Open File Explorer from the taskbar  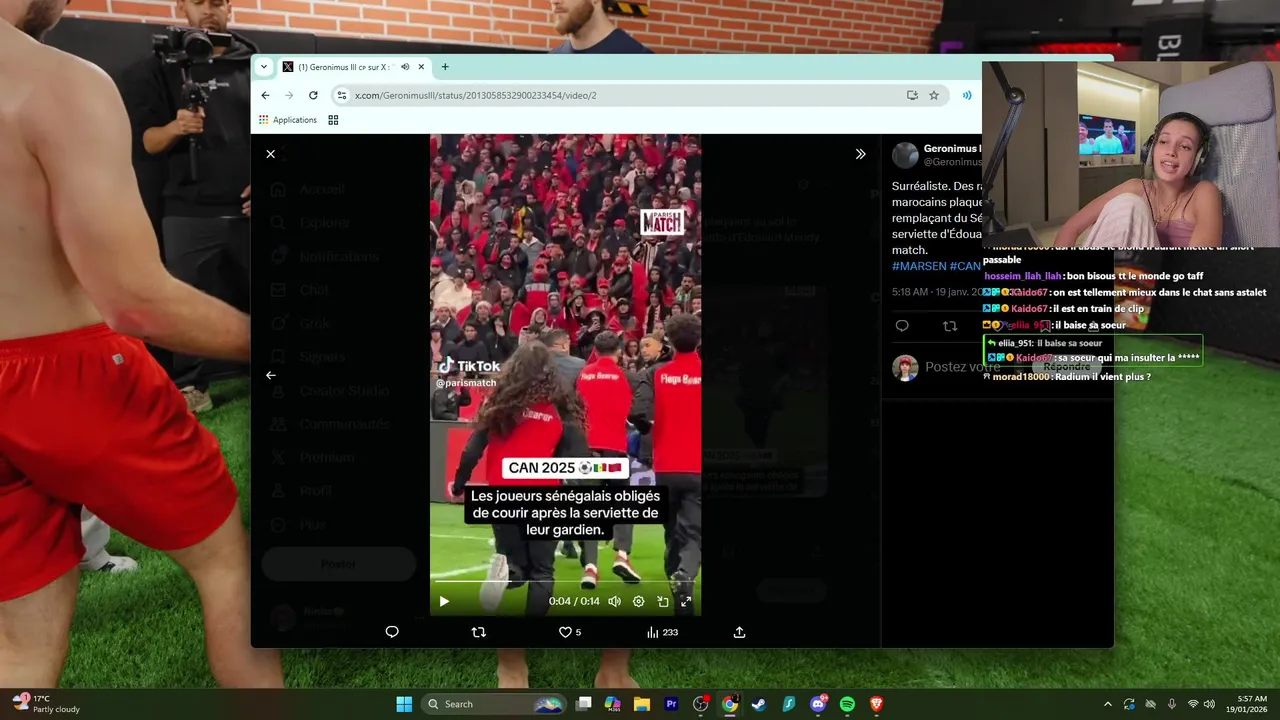click(x=642, y=704)
